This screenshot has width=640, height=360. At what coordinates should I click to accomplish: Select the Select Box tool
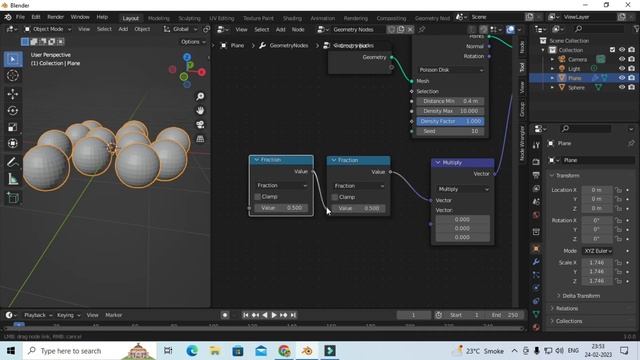pos(13,60)
